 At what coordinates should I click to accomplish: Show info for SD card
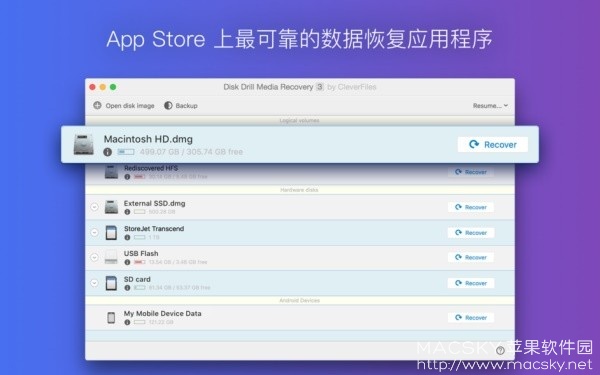(127, 288)
